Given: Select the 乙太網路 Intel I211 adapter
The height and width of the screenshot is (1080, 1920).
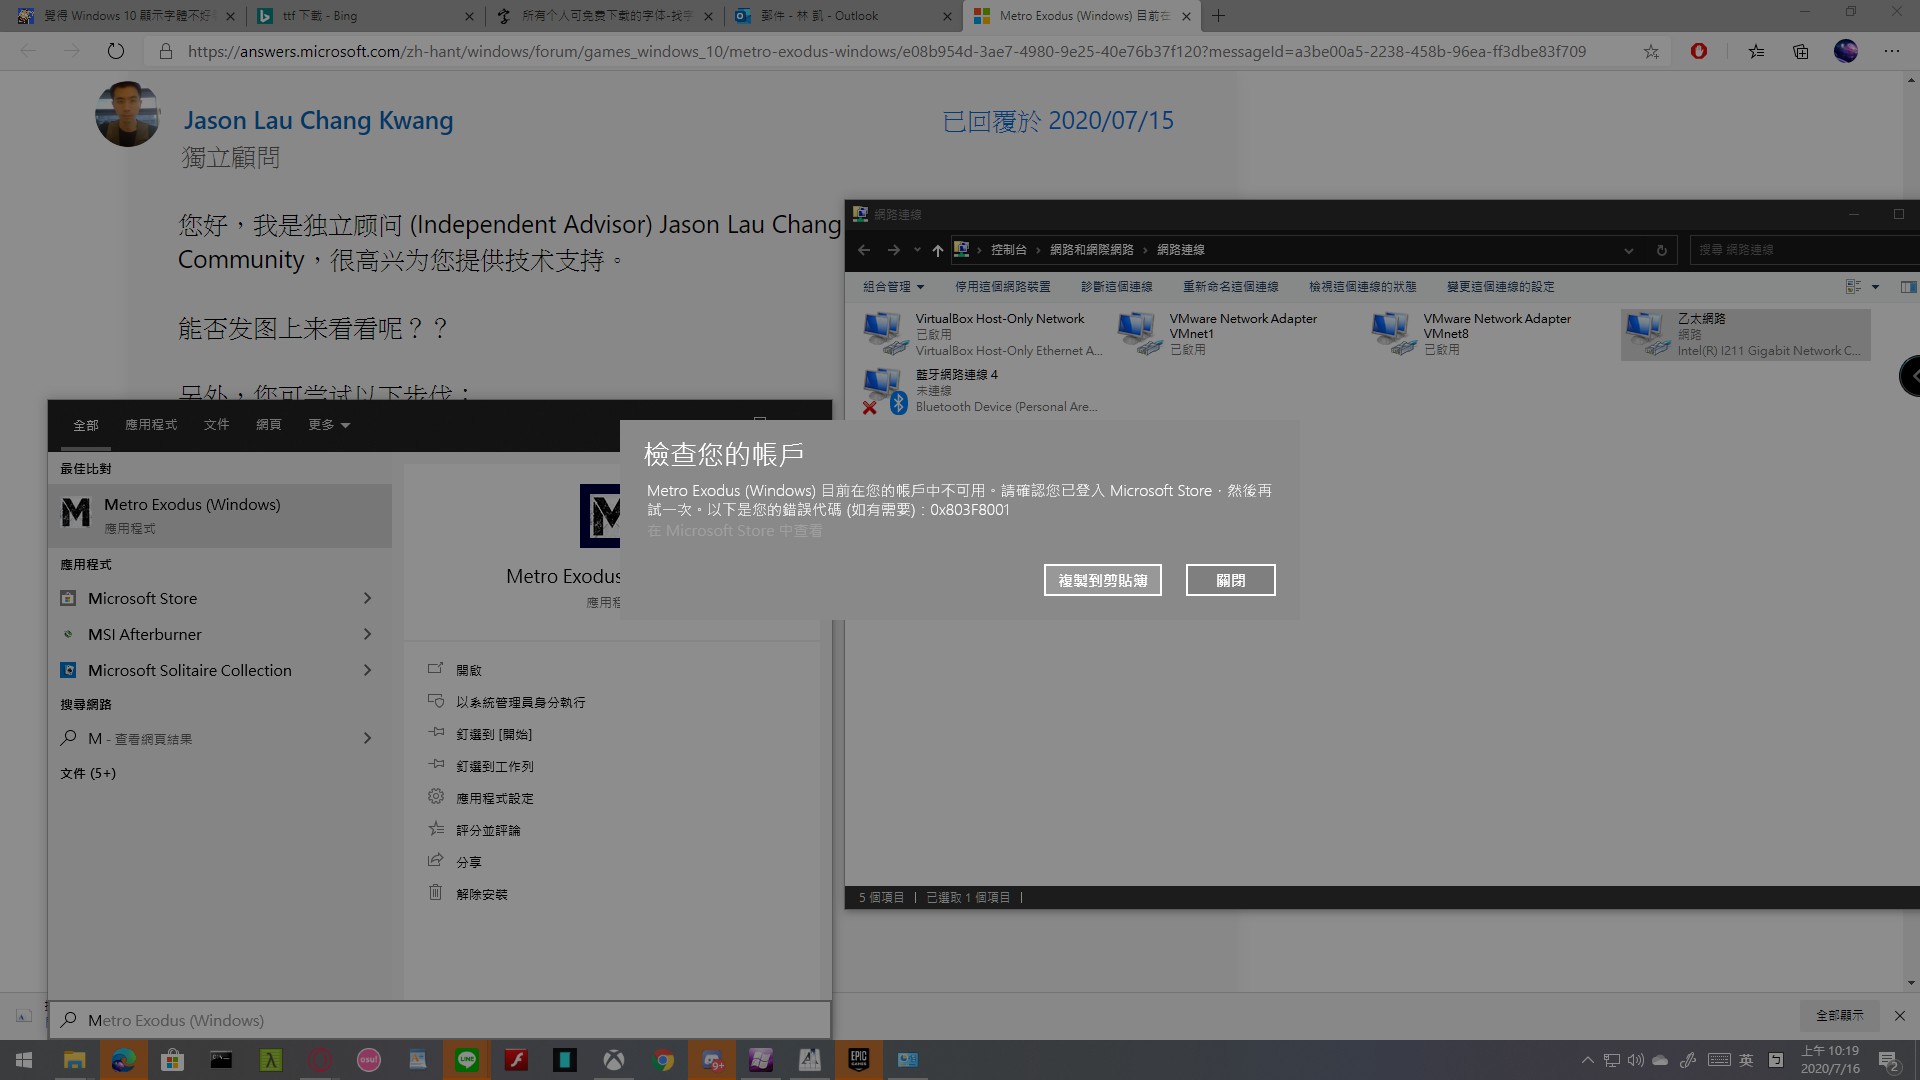Looking at the screenshot, I should click(1746, 334).
